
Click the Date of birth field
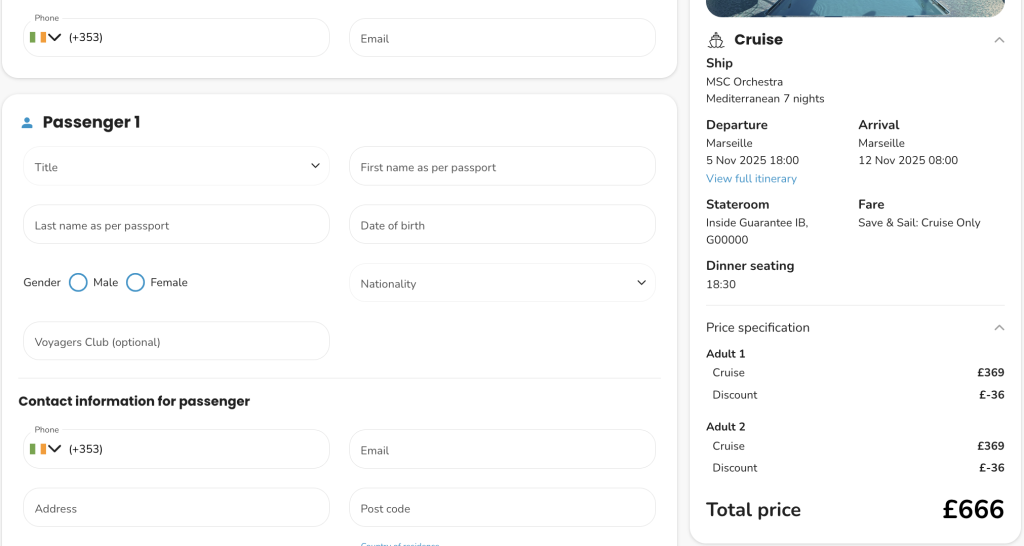pos(502,224)
